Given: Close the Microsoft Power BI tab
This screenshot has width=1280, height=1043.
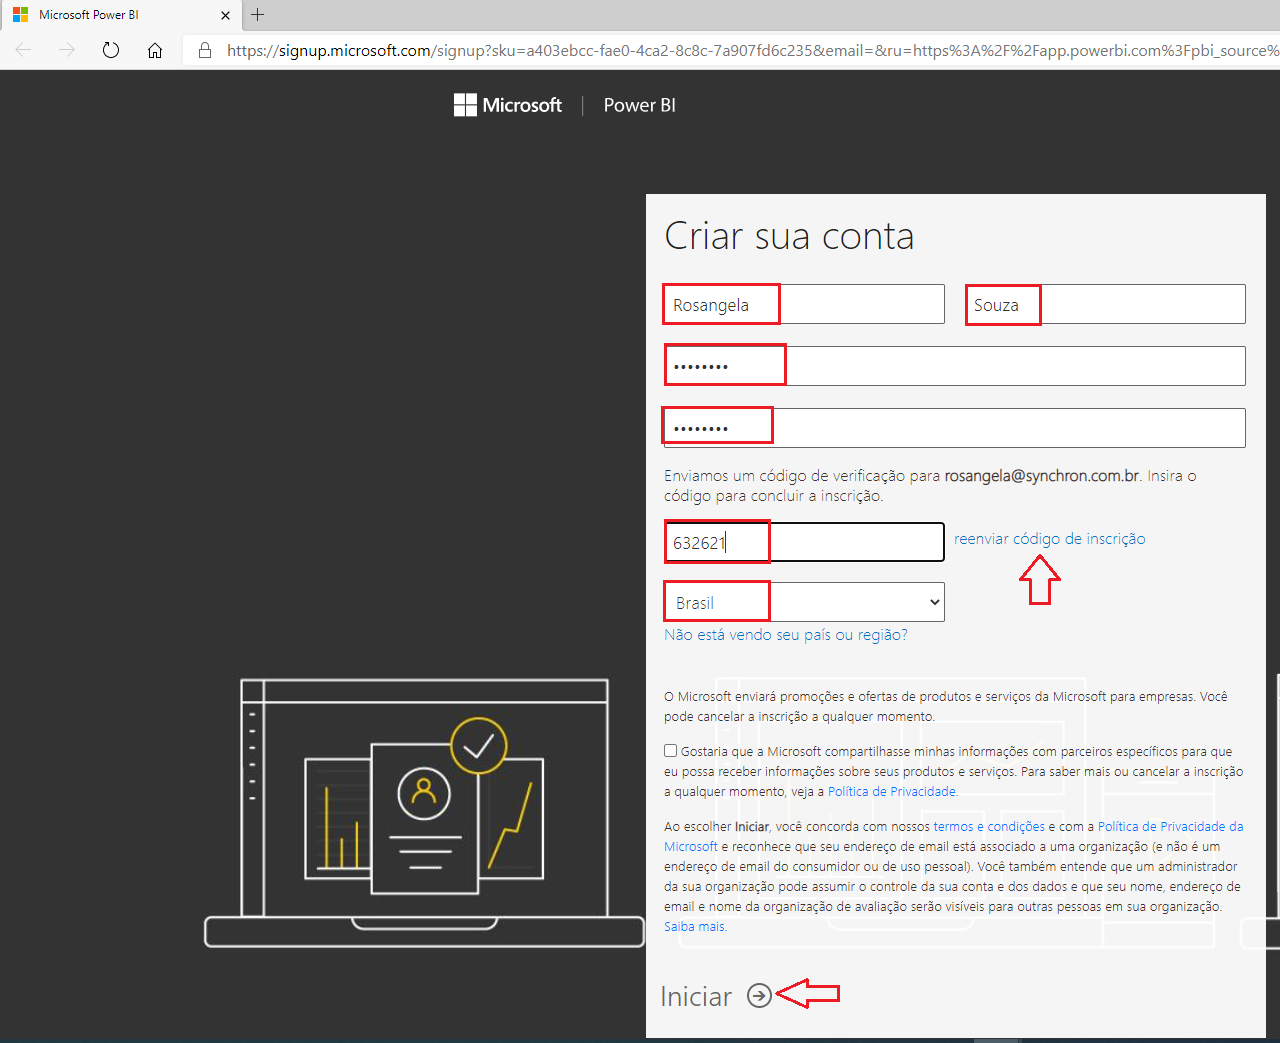Looking at the screenshot, I should (x=225, y=15).
